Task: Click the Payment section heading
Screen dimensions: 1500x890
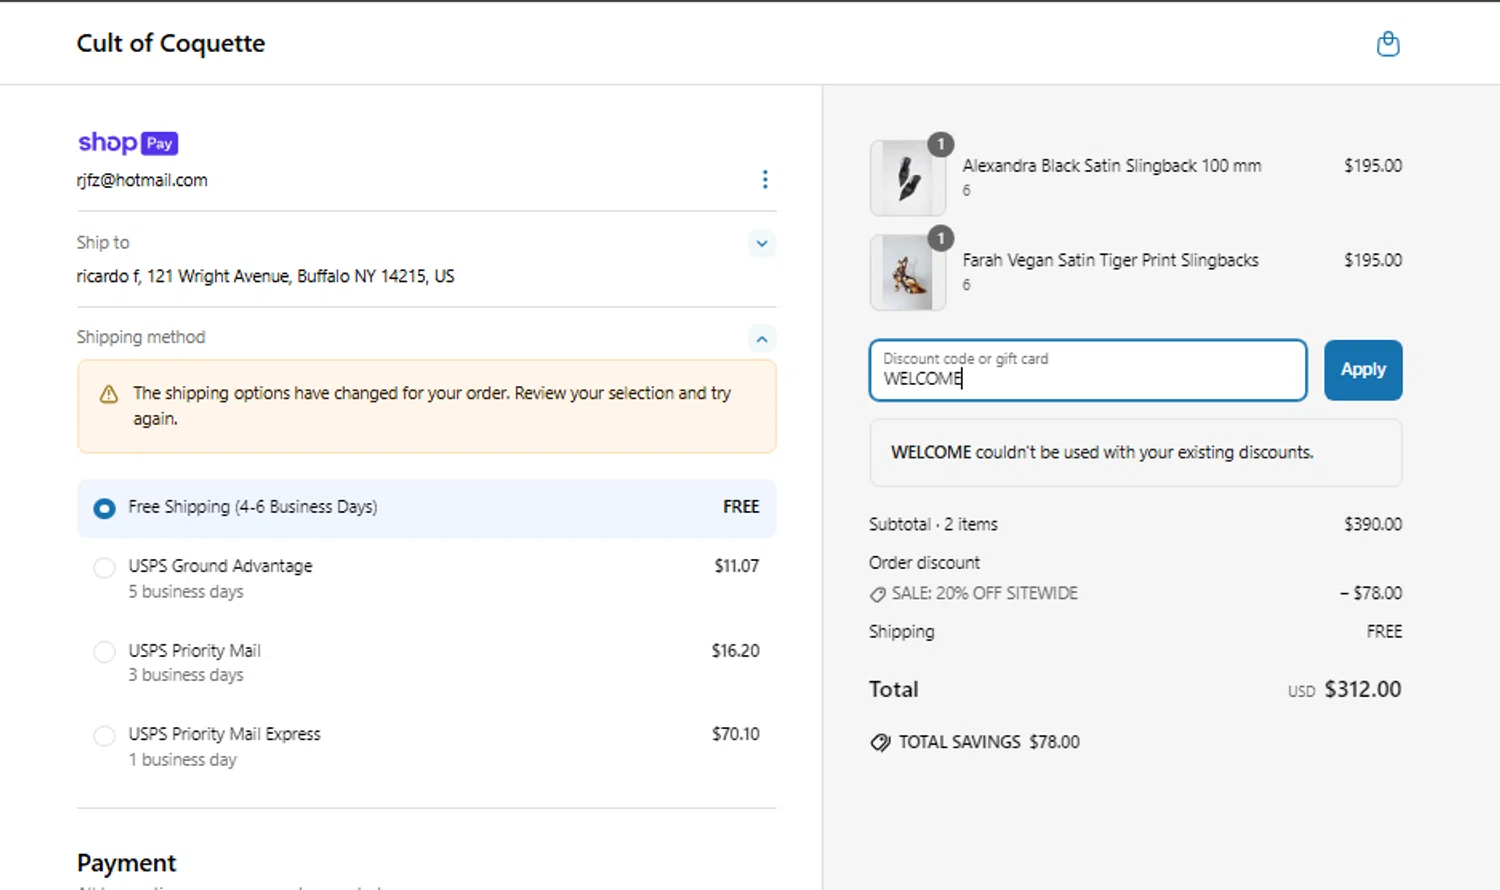Action: pyautogui.click(x=126, y=863)
